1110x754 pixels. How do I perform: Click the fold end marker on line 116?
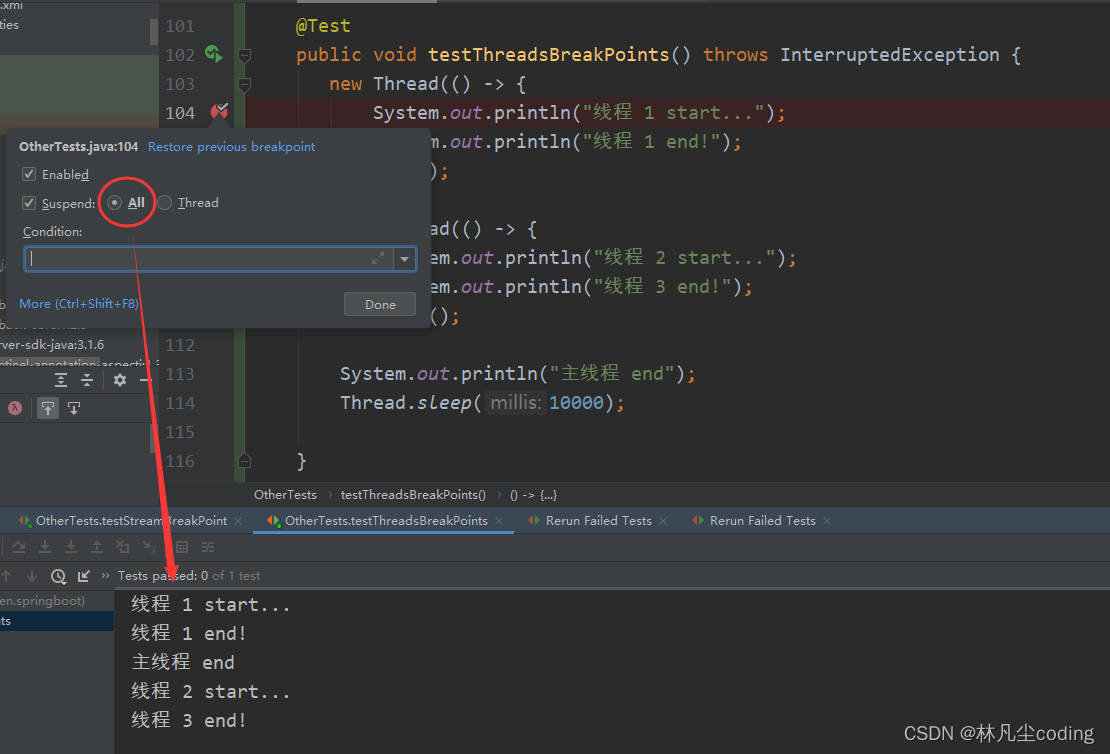coord(244,461)
